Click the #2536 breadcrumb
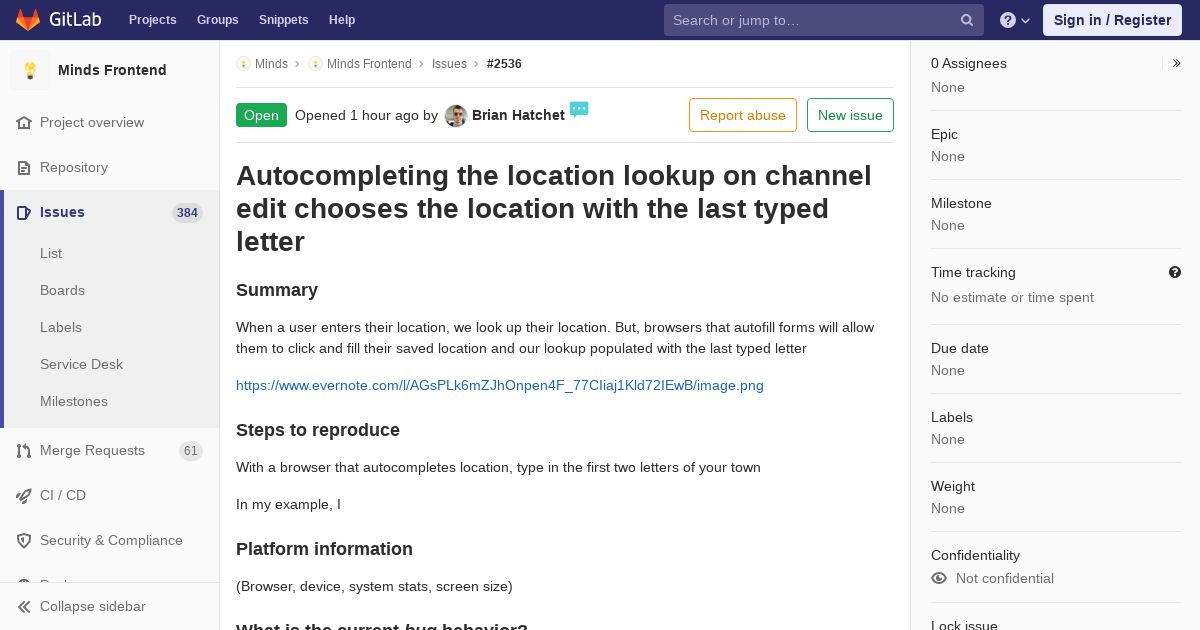 [504, 64]
